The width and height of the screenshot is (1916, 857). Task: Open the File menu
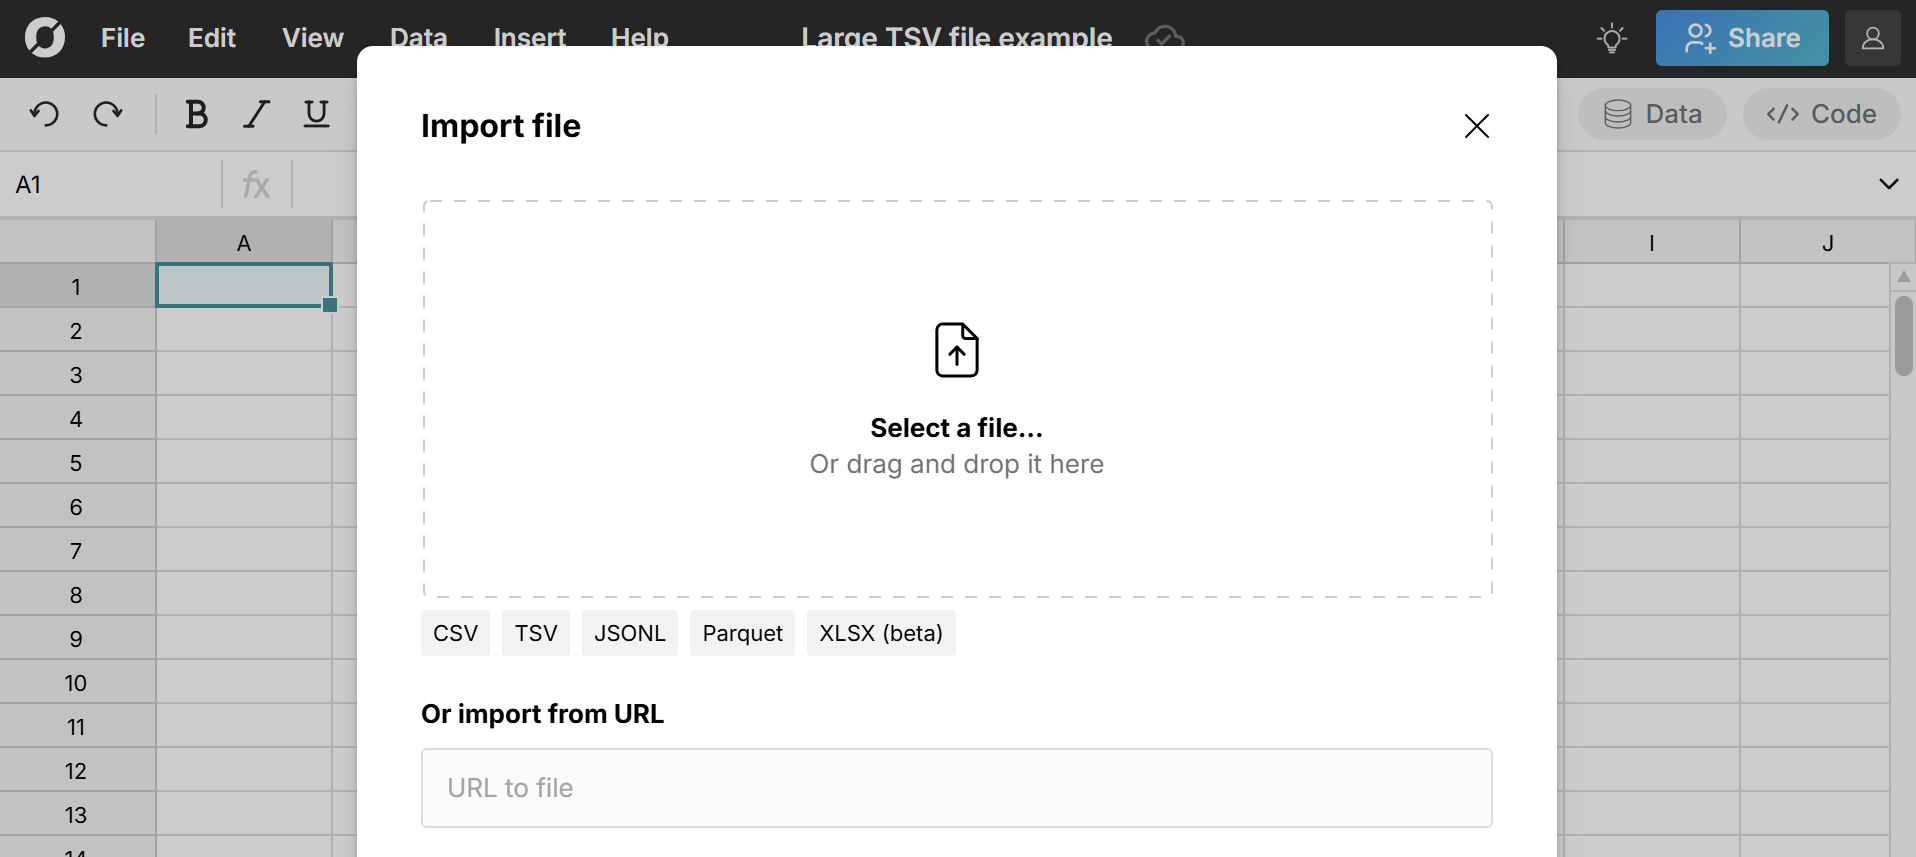(x=123, y=38)
